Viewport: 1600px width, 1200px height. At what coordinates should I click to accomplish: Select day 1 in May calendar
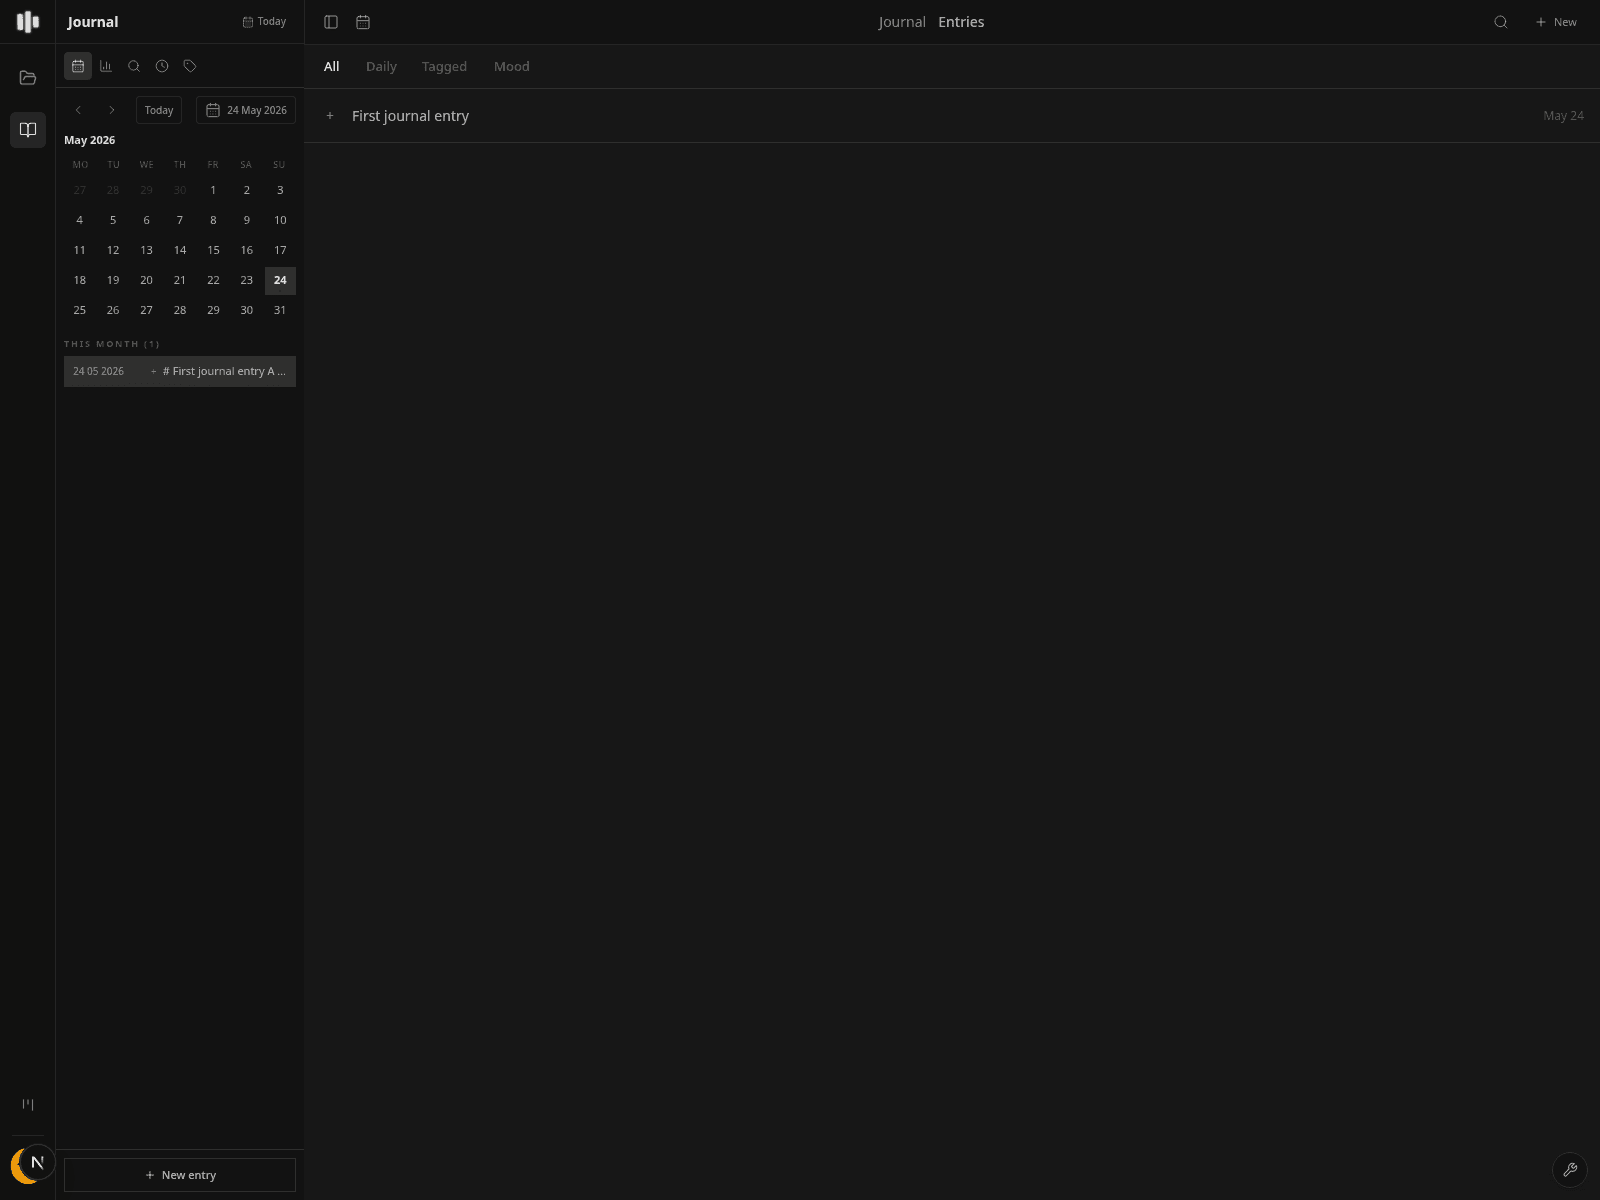click(213, 190)
